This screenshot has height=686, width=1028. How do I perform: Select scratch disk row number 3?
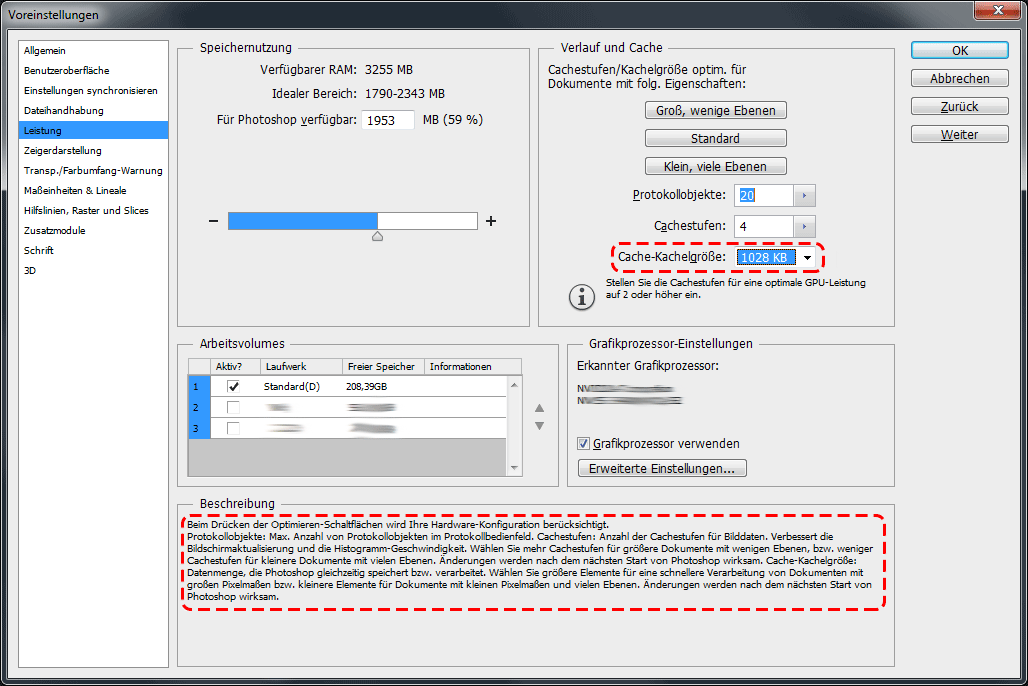click(199, 428)
